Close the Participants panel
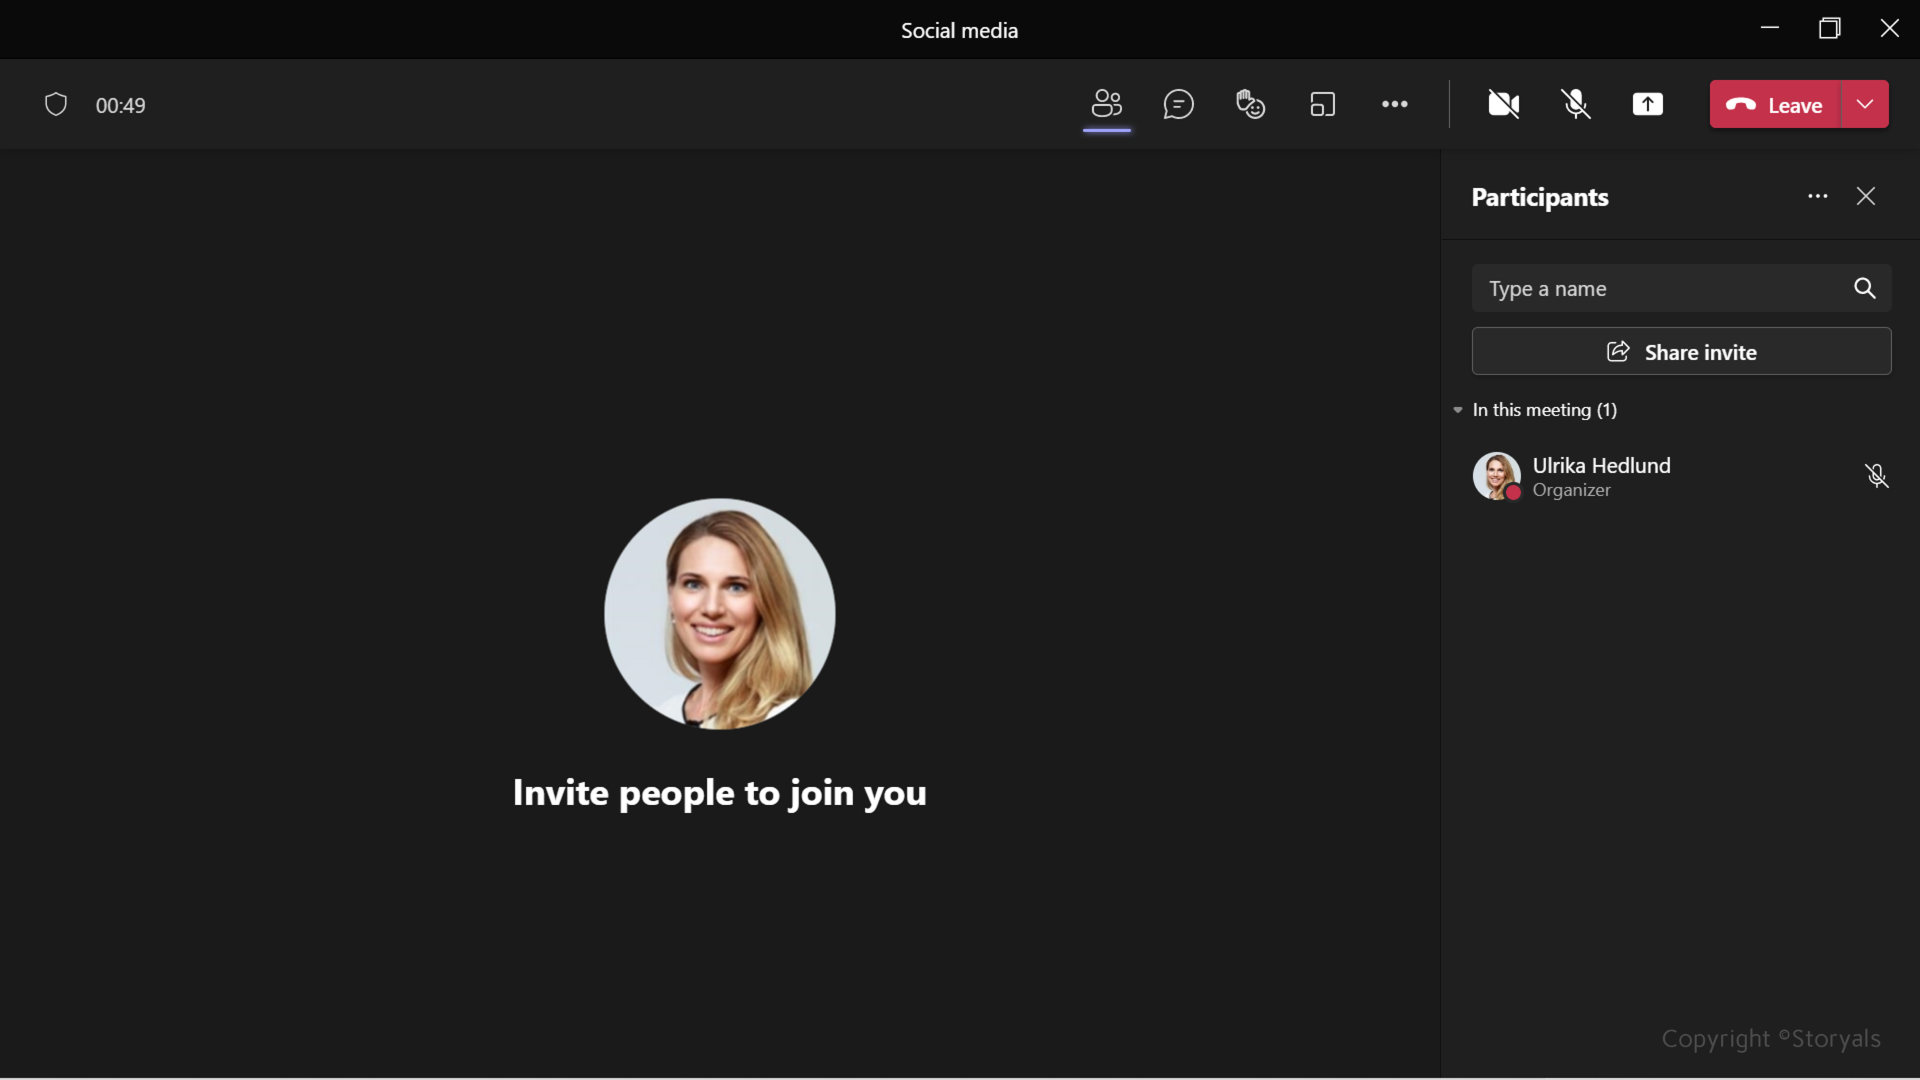The width and height of the screenshot is (1920, 1080). [x=1866, y=196]
